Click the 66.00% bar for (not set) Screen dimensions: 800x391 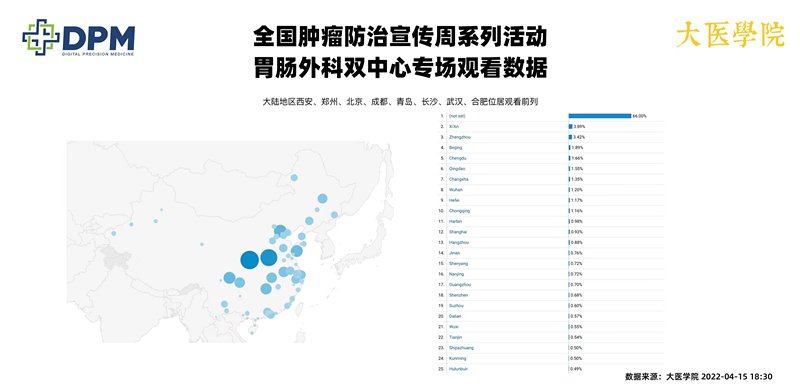[x=600, y=116]
